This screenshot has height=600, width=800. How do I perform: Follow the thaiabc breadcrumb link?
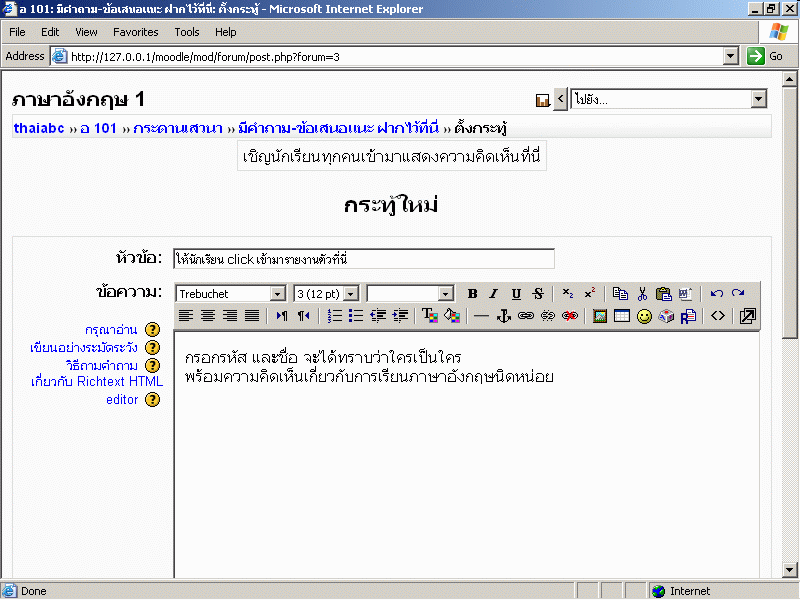(39, 128)
